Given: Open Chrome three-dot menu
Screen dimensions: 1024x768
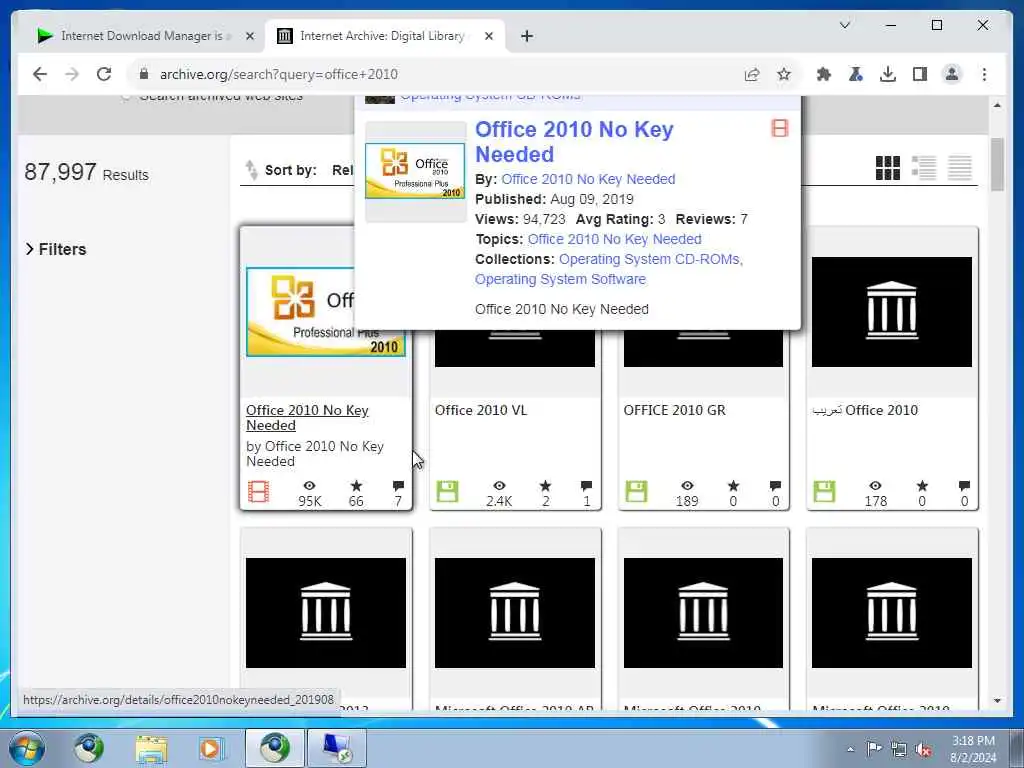Looking at the screenshot, I should click(984, 74).
